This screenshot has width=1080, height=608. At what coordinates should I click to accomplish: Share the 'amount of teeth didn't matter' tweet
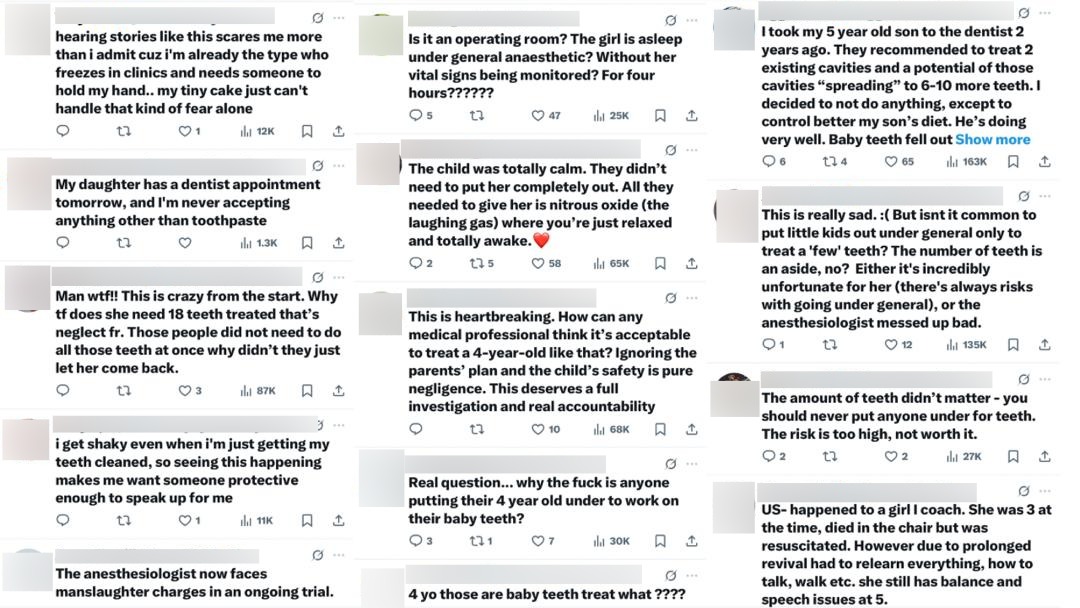pos(1044,456)
